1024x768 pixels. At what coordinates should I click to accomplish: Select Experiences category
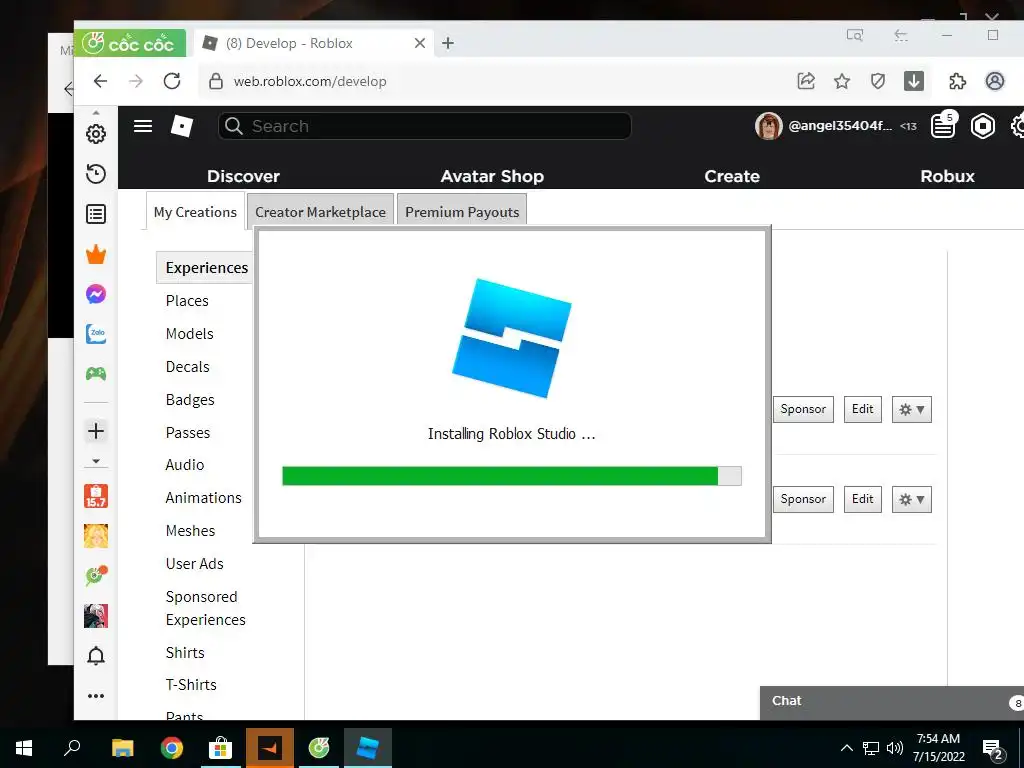point(206,268)
